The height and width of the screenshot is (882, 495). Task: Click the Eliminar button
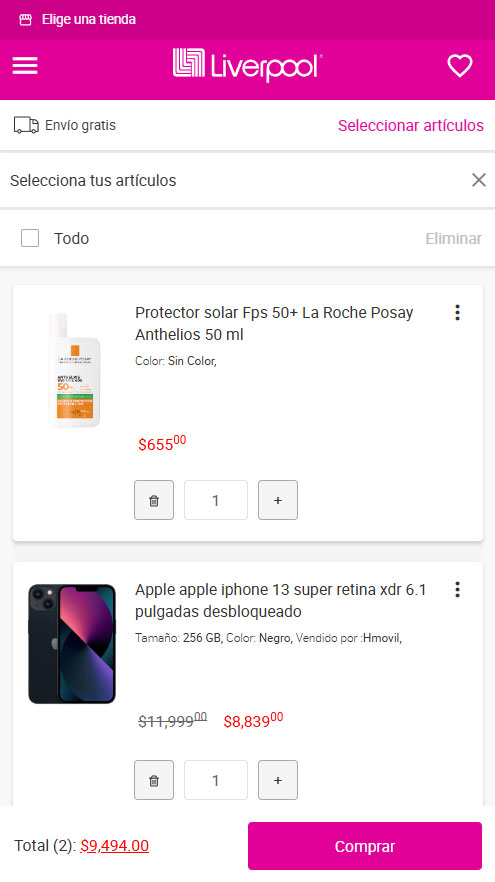pyautogui.click(x=453, y=238)
